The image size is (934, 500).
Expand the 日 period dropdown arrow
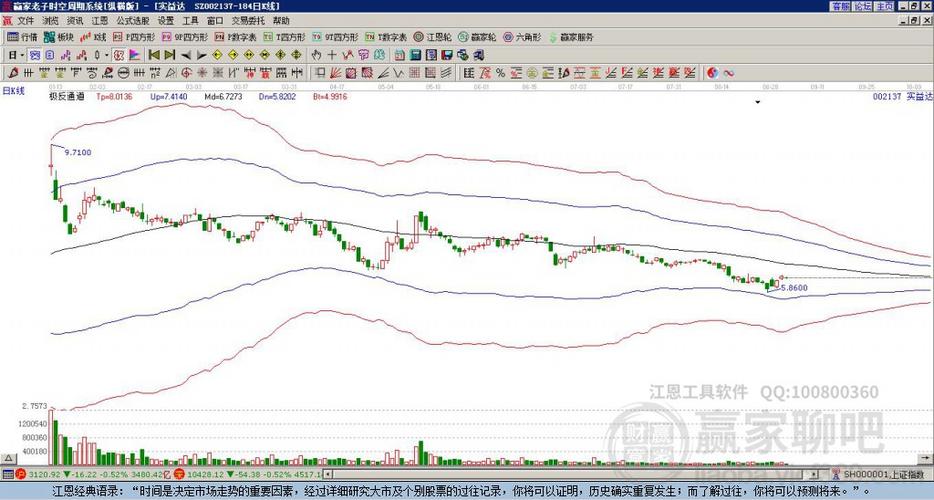coord(22,55)
